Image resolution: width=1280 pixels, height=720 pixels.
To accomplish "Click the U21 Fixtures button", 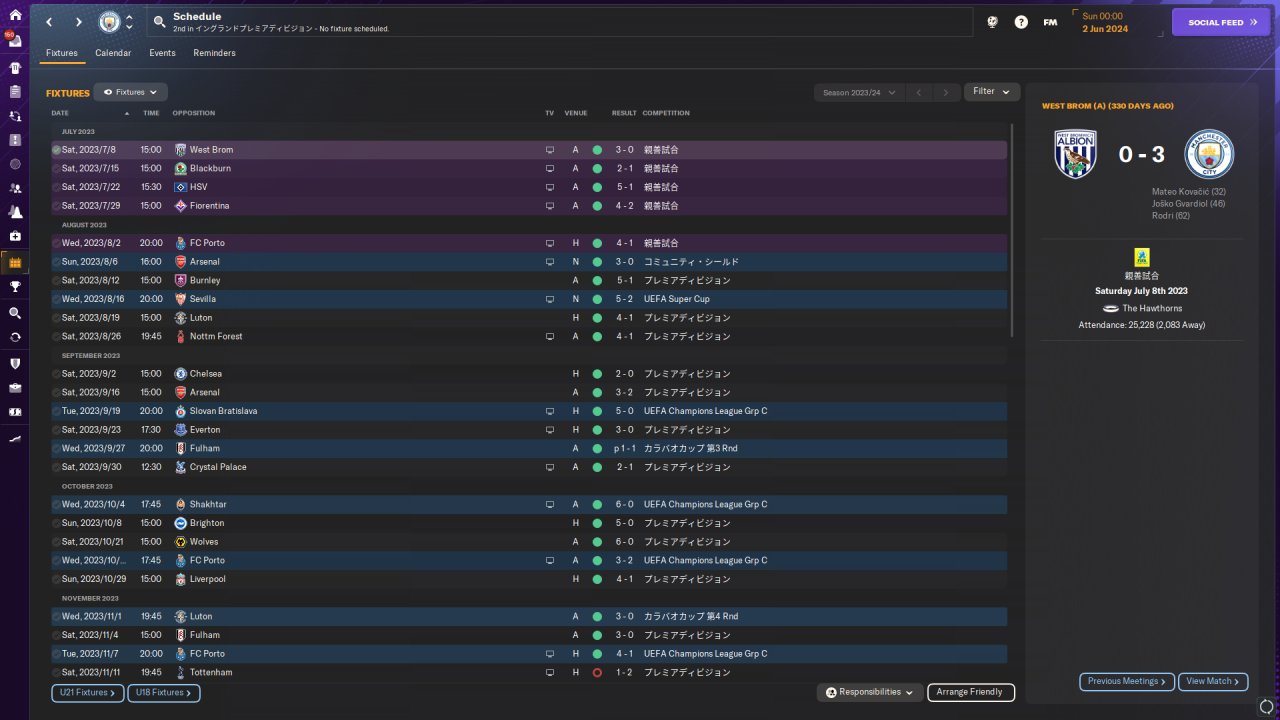I will click(x=87, y=692).
